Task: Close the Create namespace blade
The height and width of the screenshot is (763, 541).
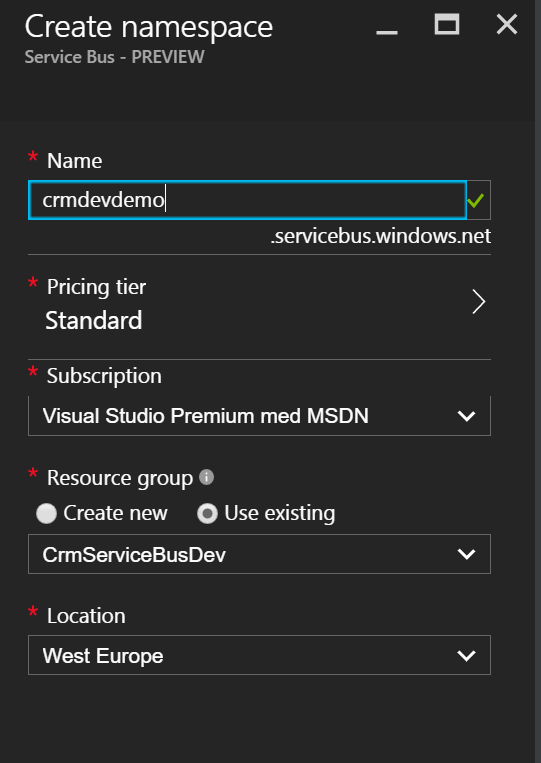Action: pos(506,24)
